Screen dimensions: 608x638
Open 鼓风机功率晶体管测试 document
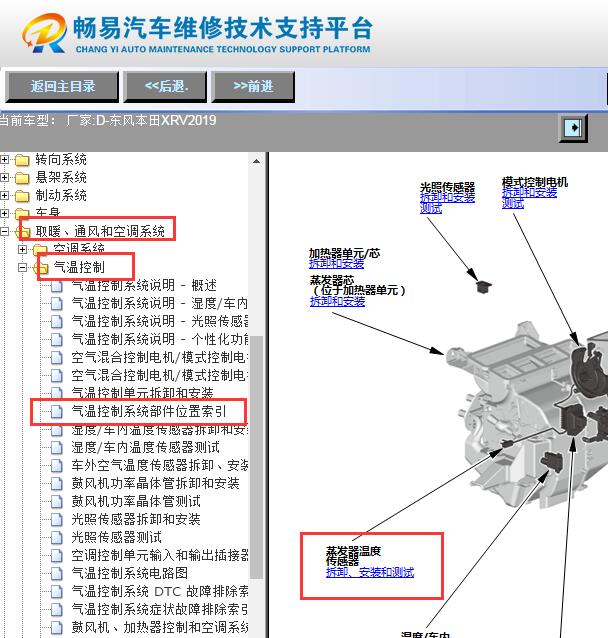136,501
